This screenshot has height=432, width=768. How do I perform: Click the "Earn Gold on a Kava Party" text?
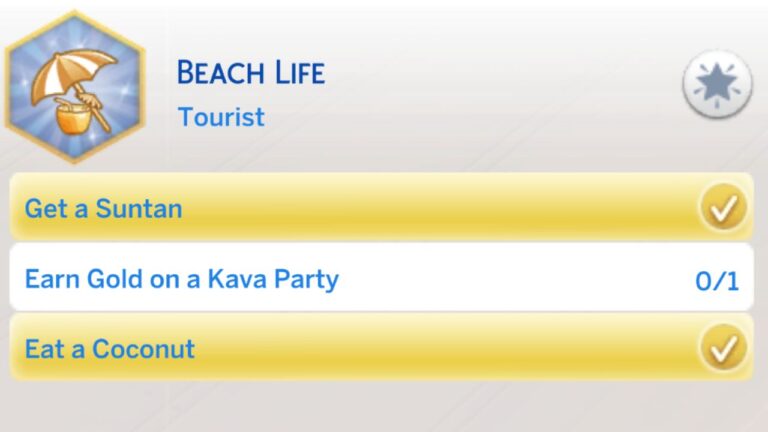coord(181,278)
